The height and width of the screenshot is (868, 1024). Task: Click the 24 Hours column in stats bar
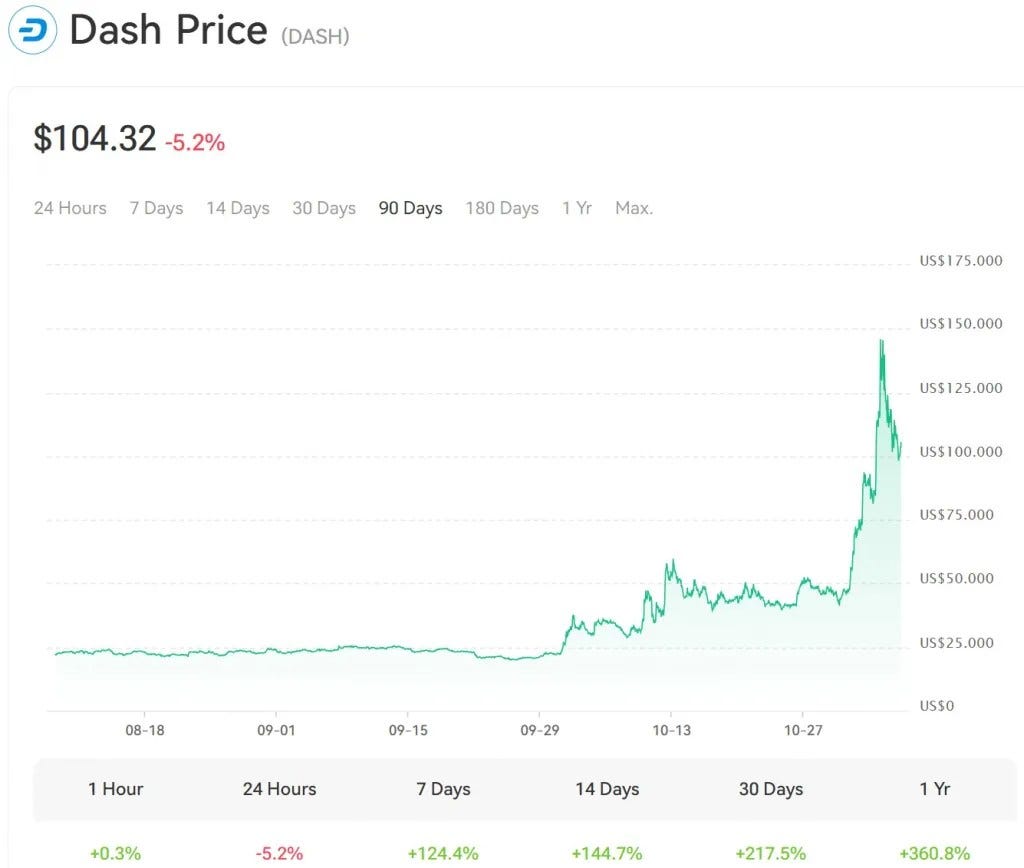click(x=278, y=789)
